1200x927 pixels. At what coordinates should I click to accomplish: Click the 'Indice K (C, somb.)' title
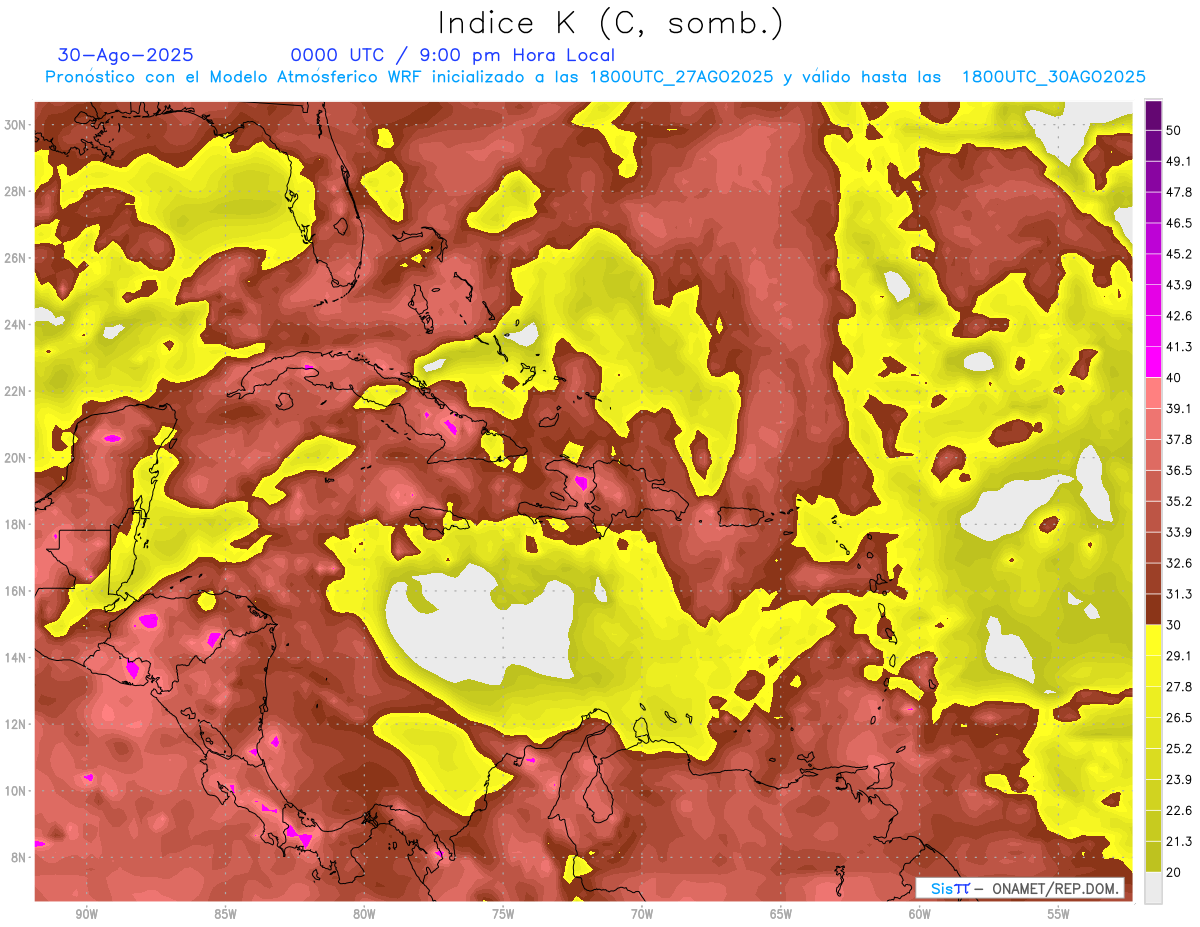(x=611, y=22)
